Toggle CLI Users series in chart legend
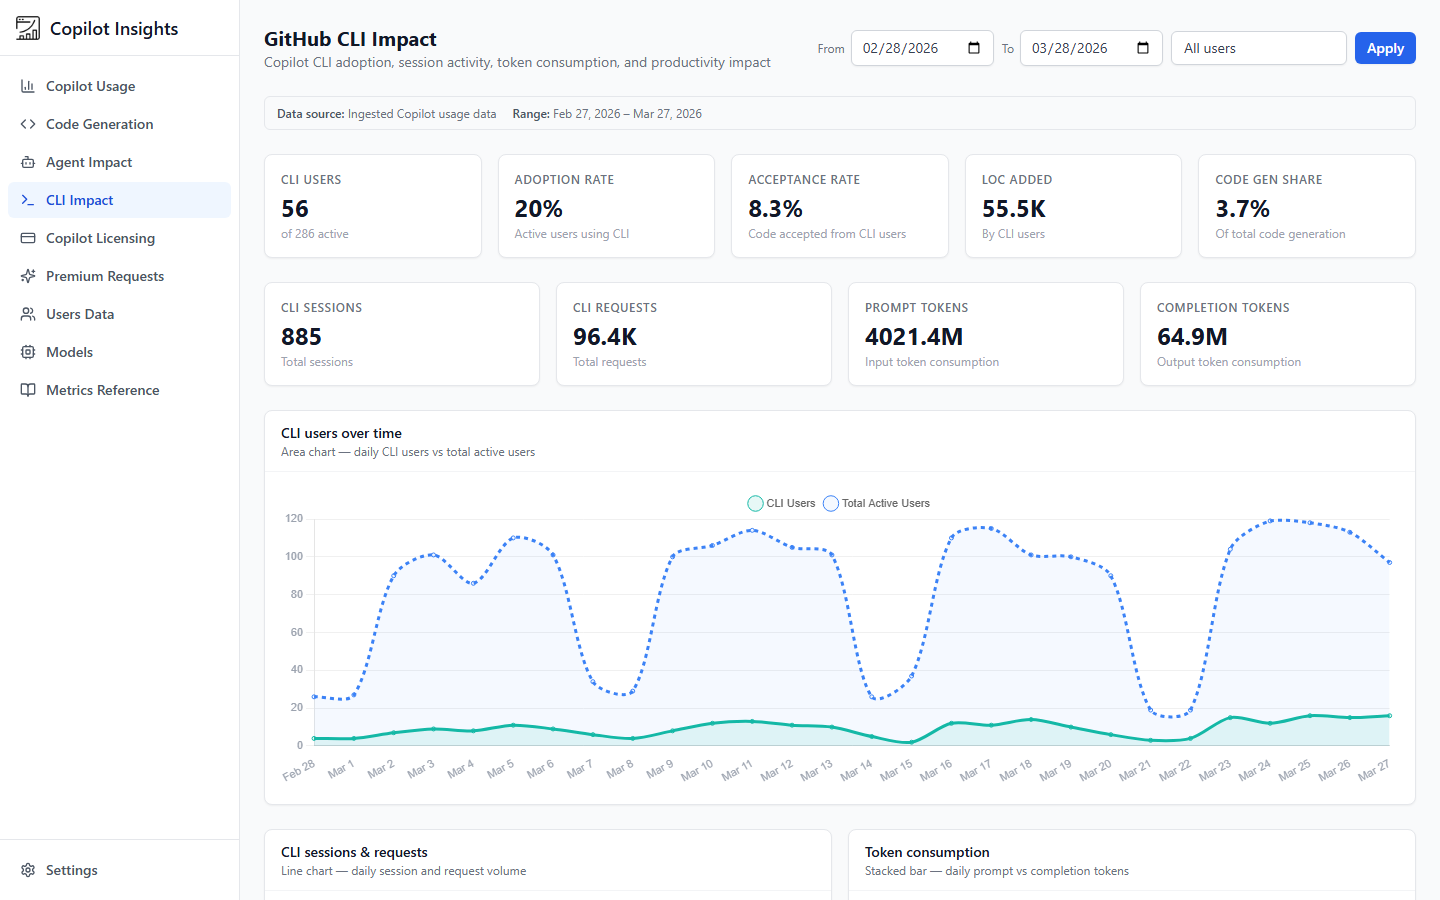Image resolution: width=1440 pixels, height=900 pixels. [782, 503]
